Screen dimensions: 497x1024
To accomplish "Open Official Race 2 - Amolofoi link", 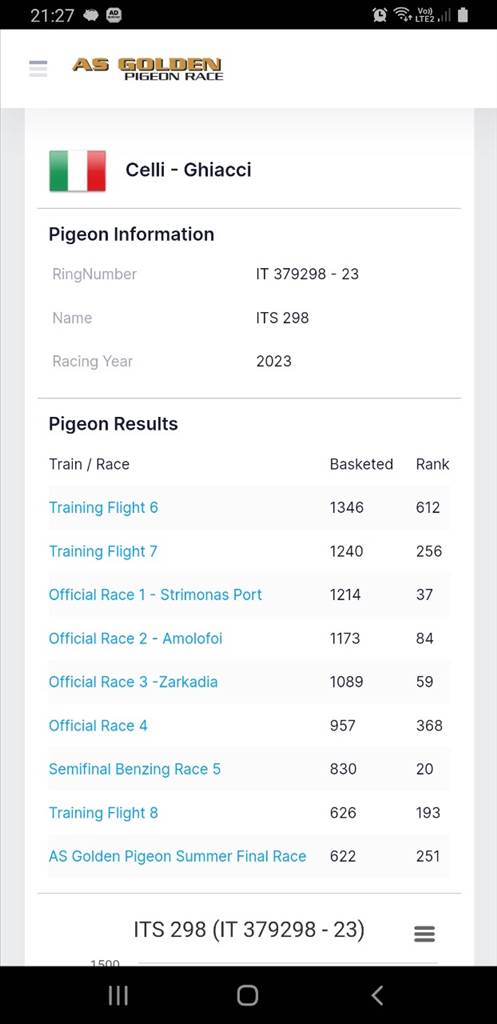I will click(x=136, y=638).
